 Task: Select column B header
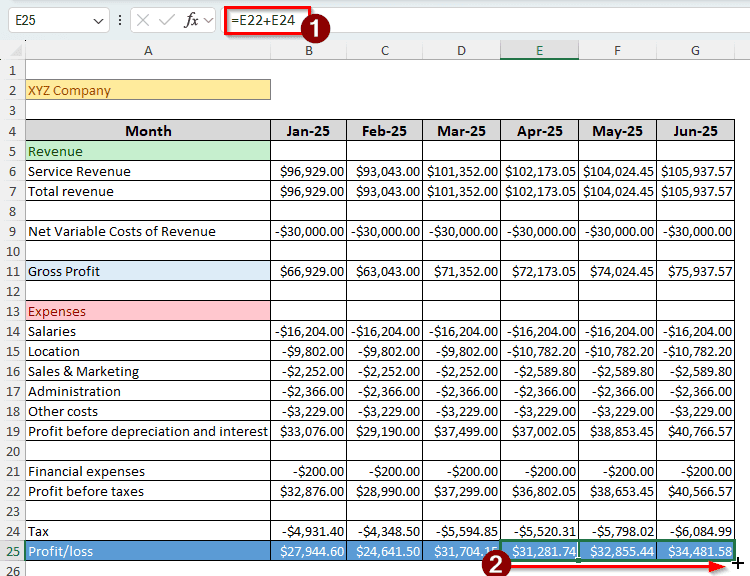(308, 51)
